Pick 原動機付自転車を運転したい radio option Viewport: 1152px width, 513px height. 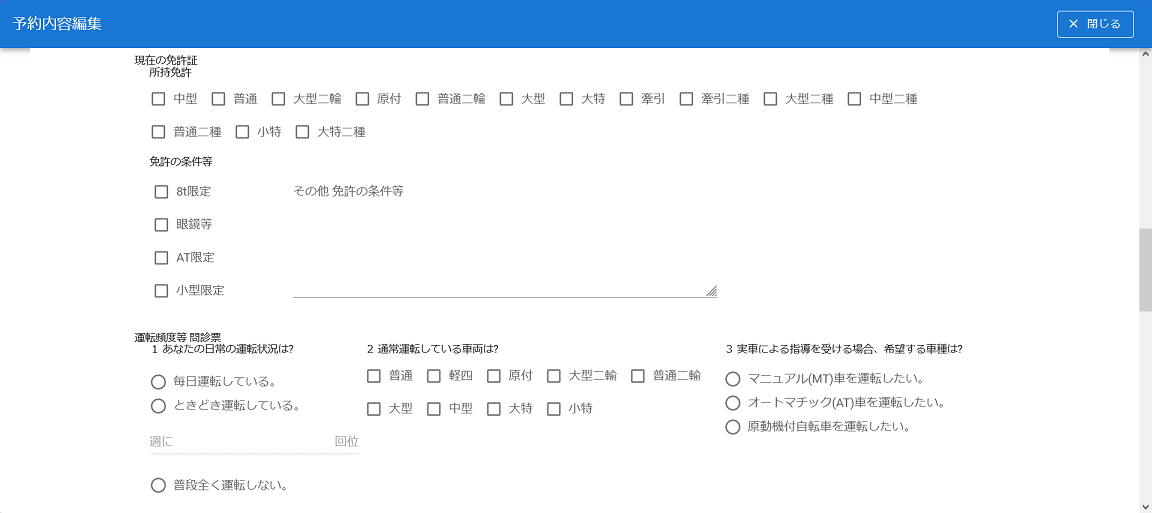click(733, 427)
